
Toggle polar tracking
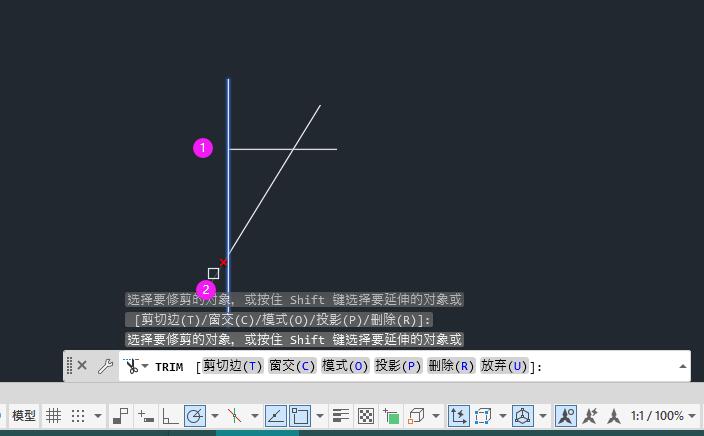(195, 415)
